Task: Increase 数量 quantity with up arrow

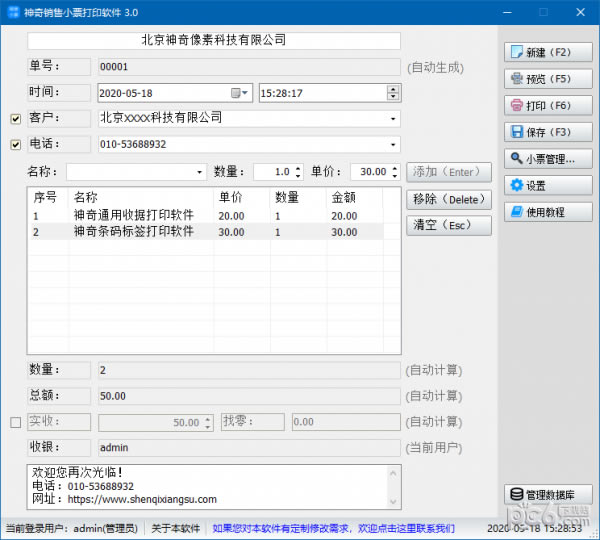Action: click(298, 168)
